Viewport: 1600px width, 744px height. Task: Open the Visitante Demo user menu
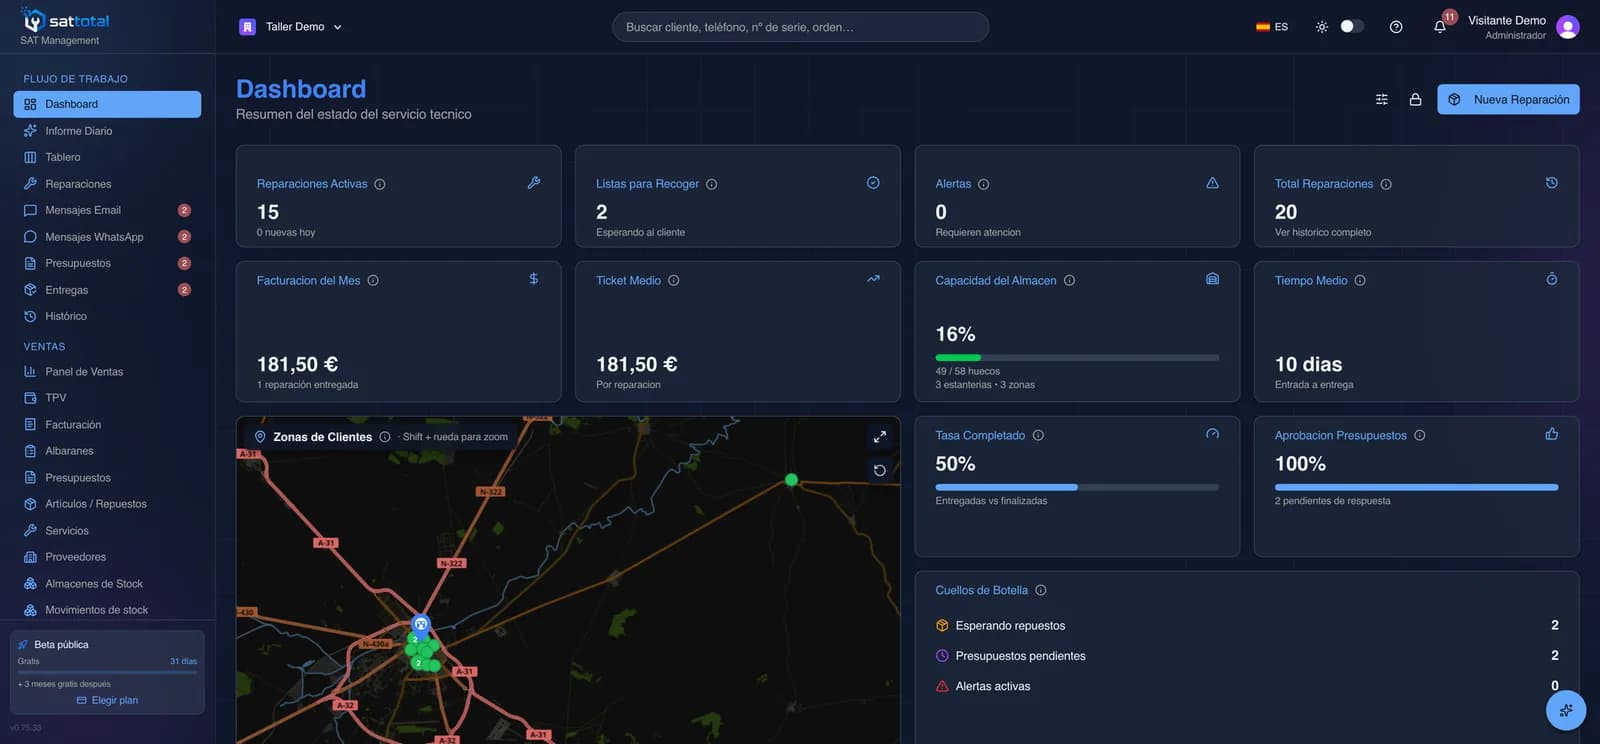click(x=1523, y=27)
